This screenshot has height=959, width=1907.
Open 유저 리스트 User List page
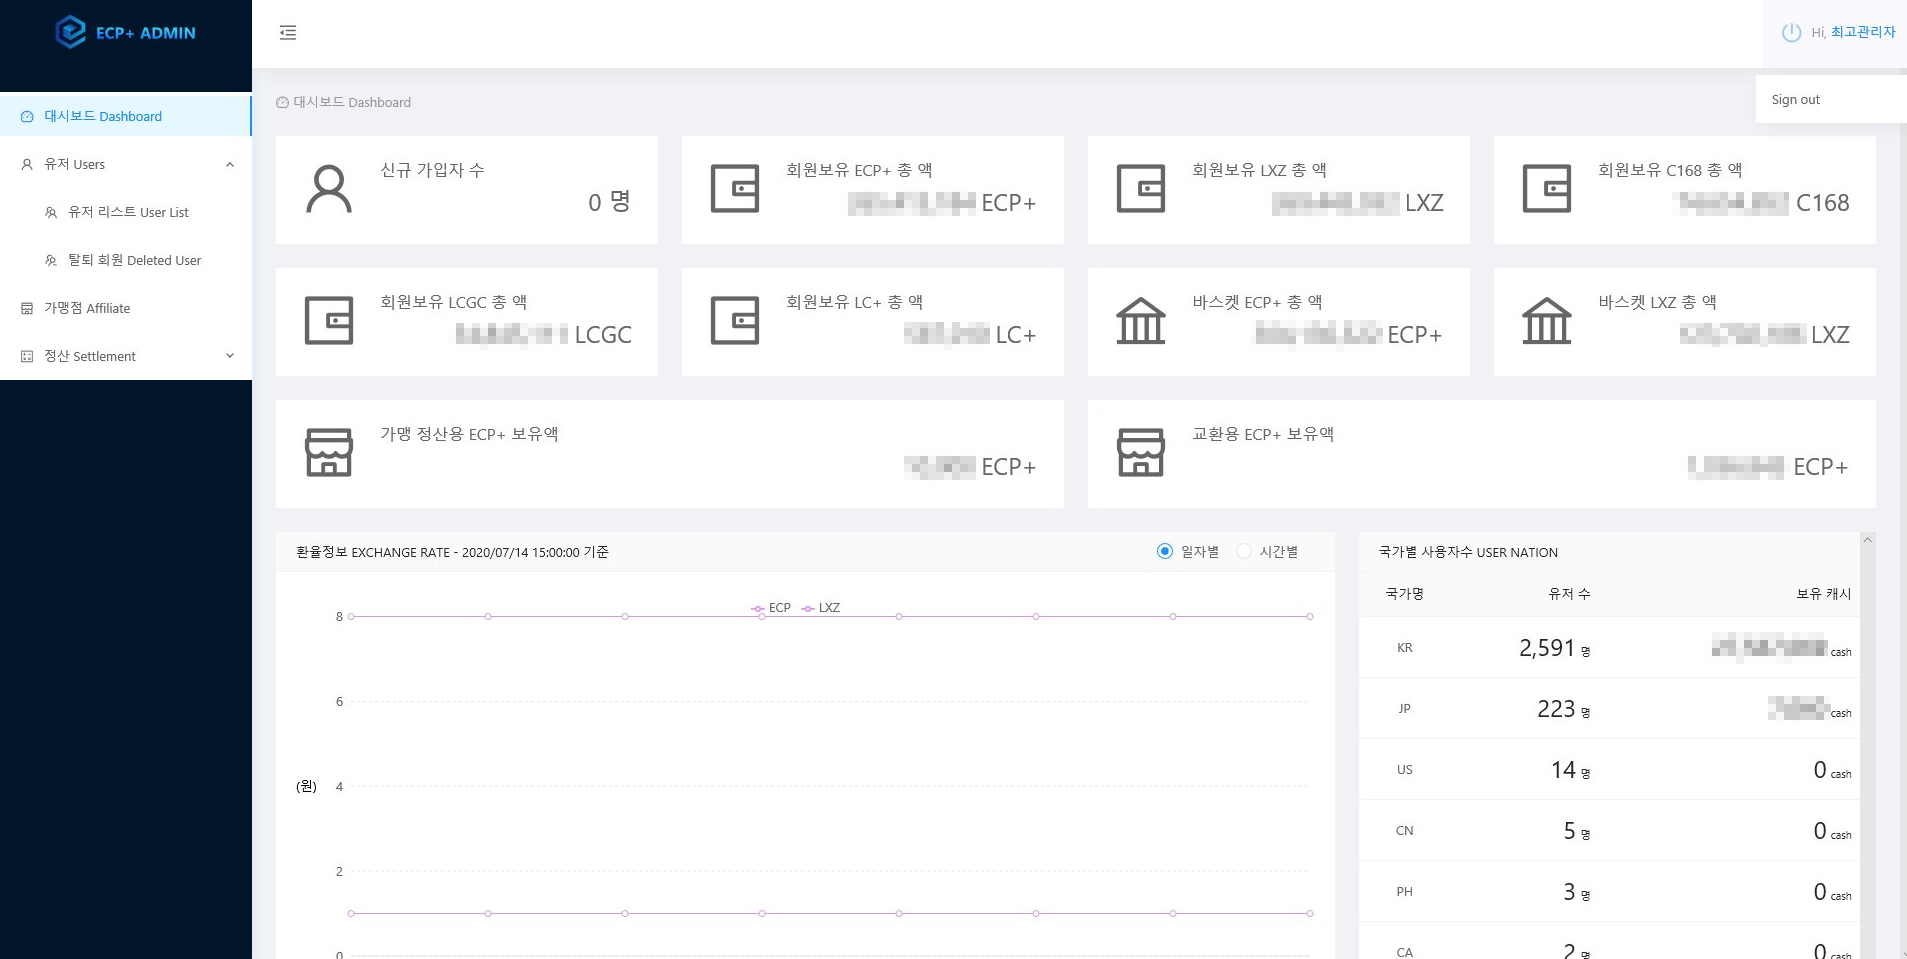[x=126, y=212]
